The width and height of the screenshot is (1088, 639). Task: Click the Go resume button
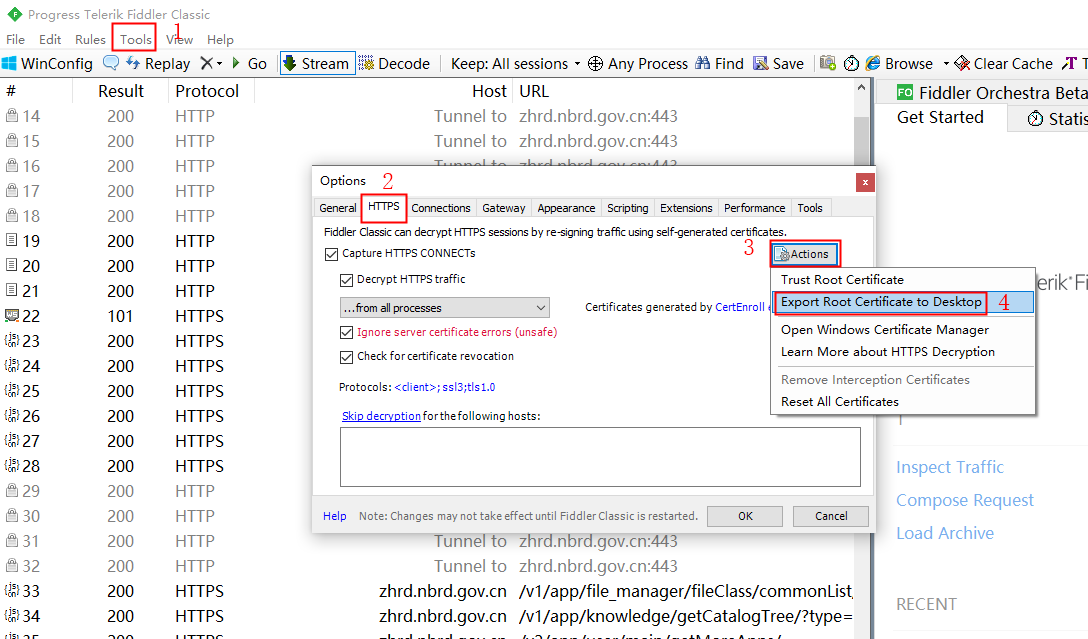tap(249, 64)
